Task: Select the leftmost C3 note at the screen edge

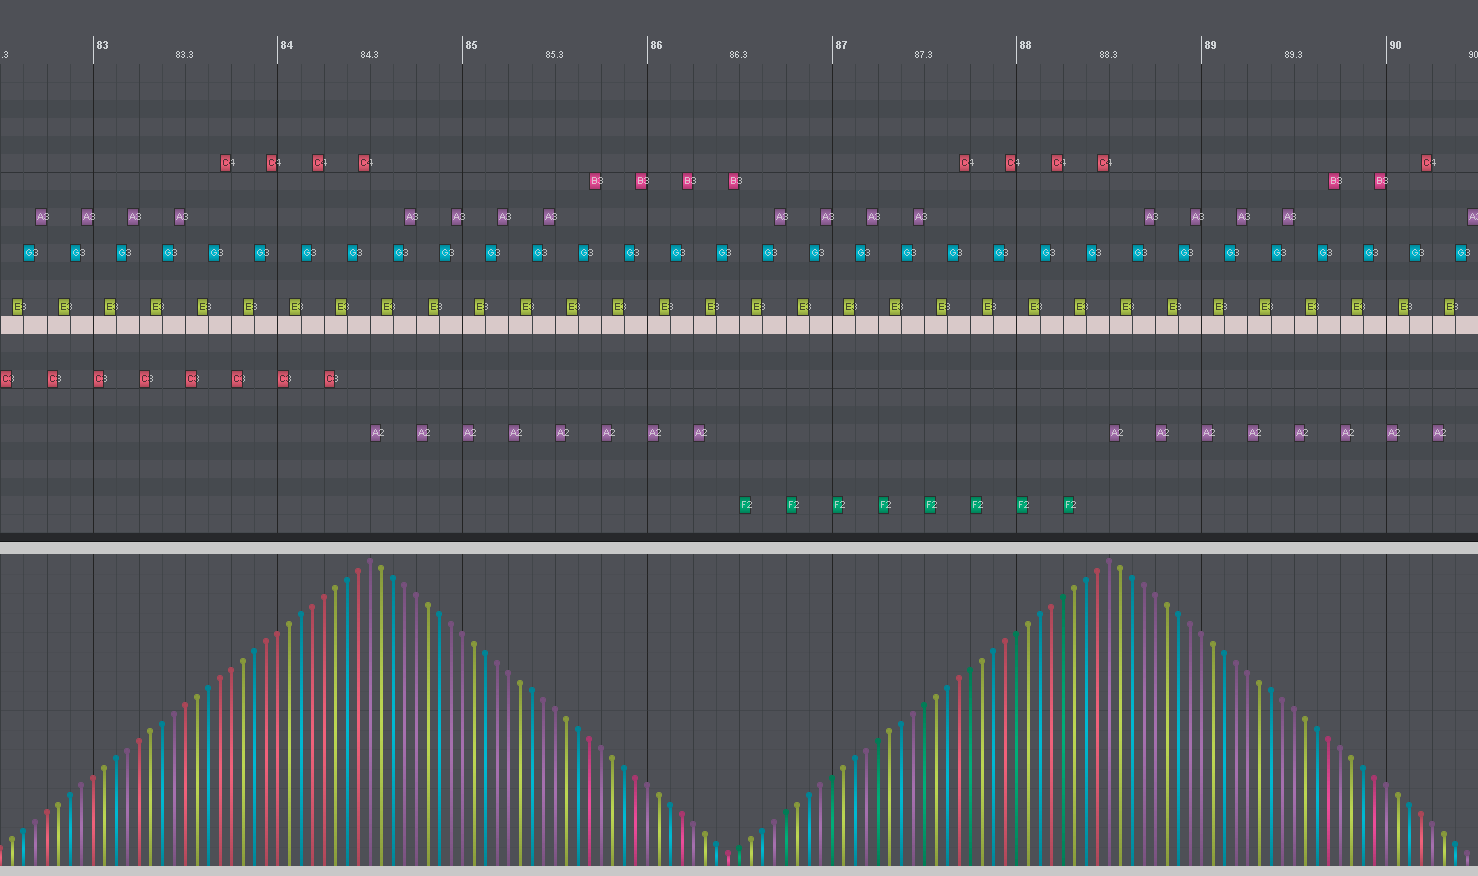Action: tap(7, 378)
